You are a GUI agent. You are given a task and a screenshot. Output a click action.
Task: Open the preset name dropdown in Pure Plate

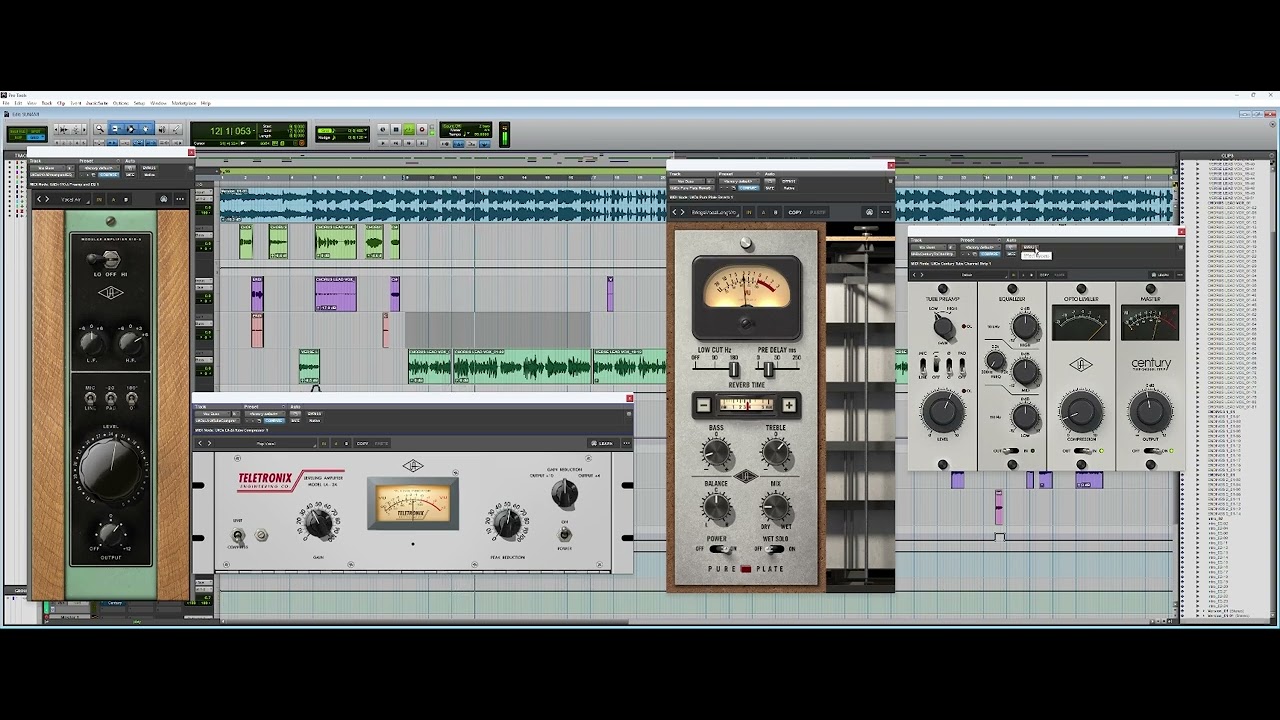[x=714, y=212]
